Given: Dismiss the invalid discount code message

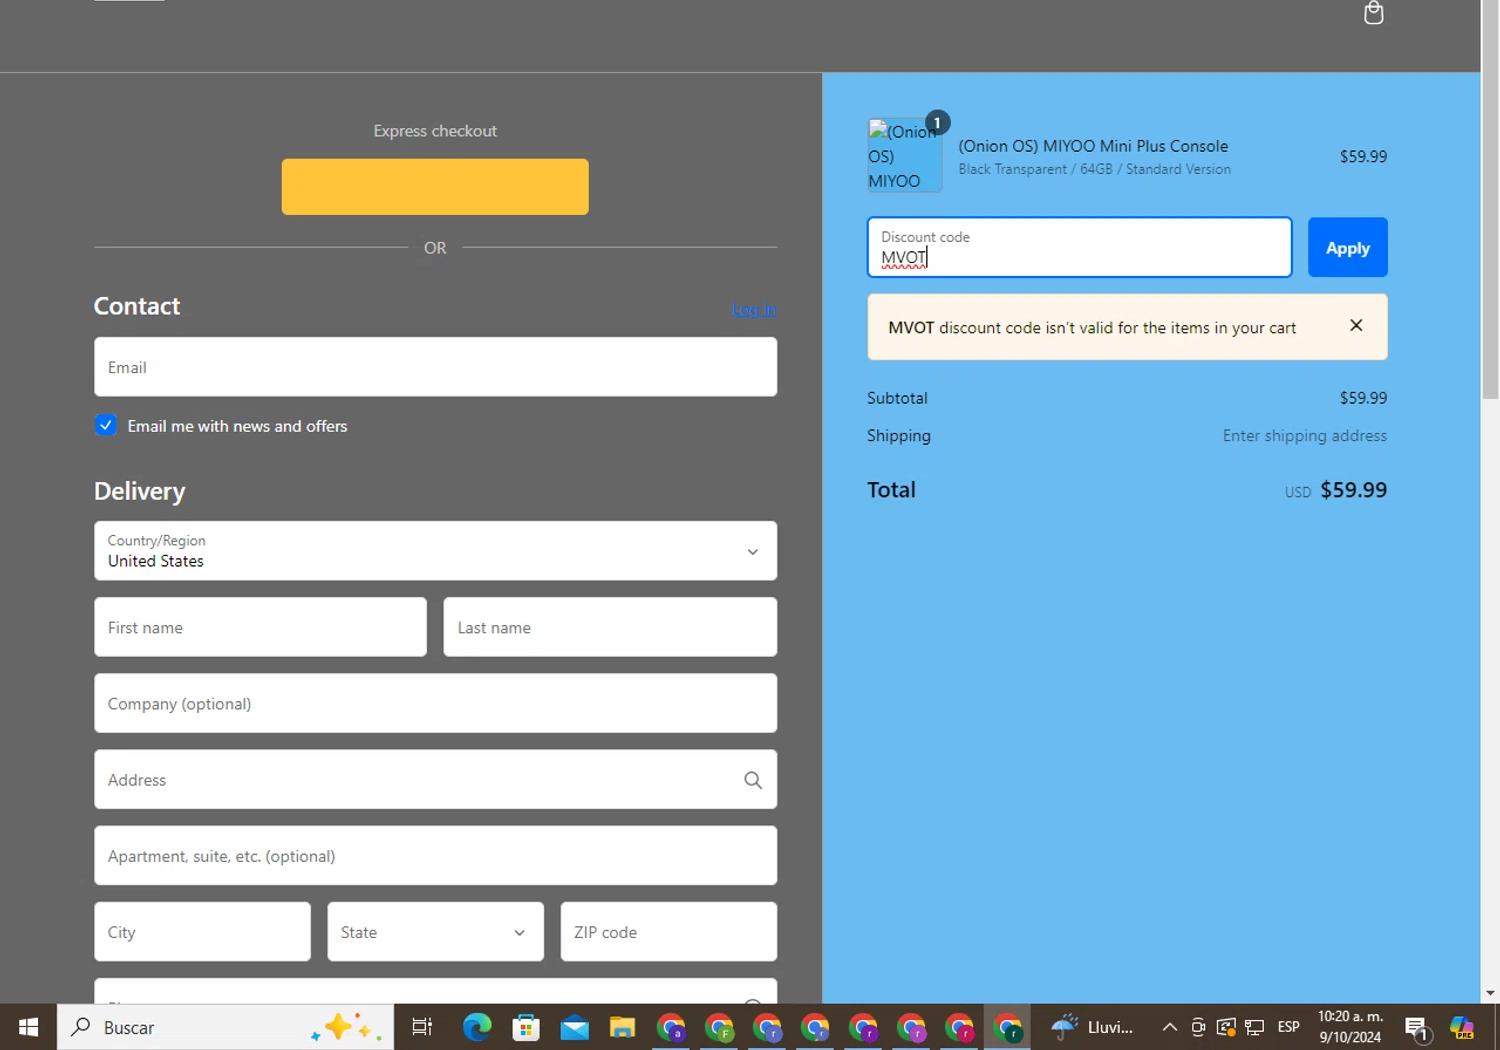Looking at the screenshot, I should (x=1356, y=325).
